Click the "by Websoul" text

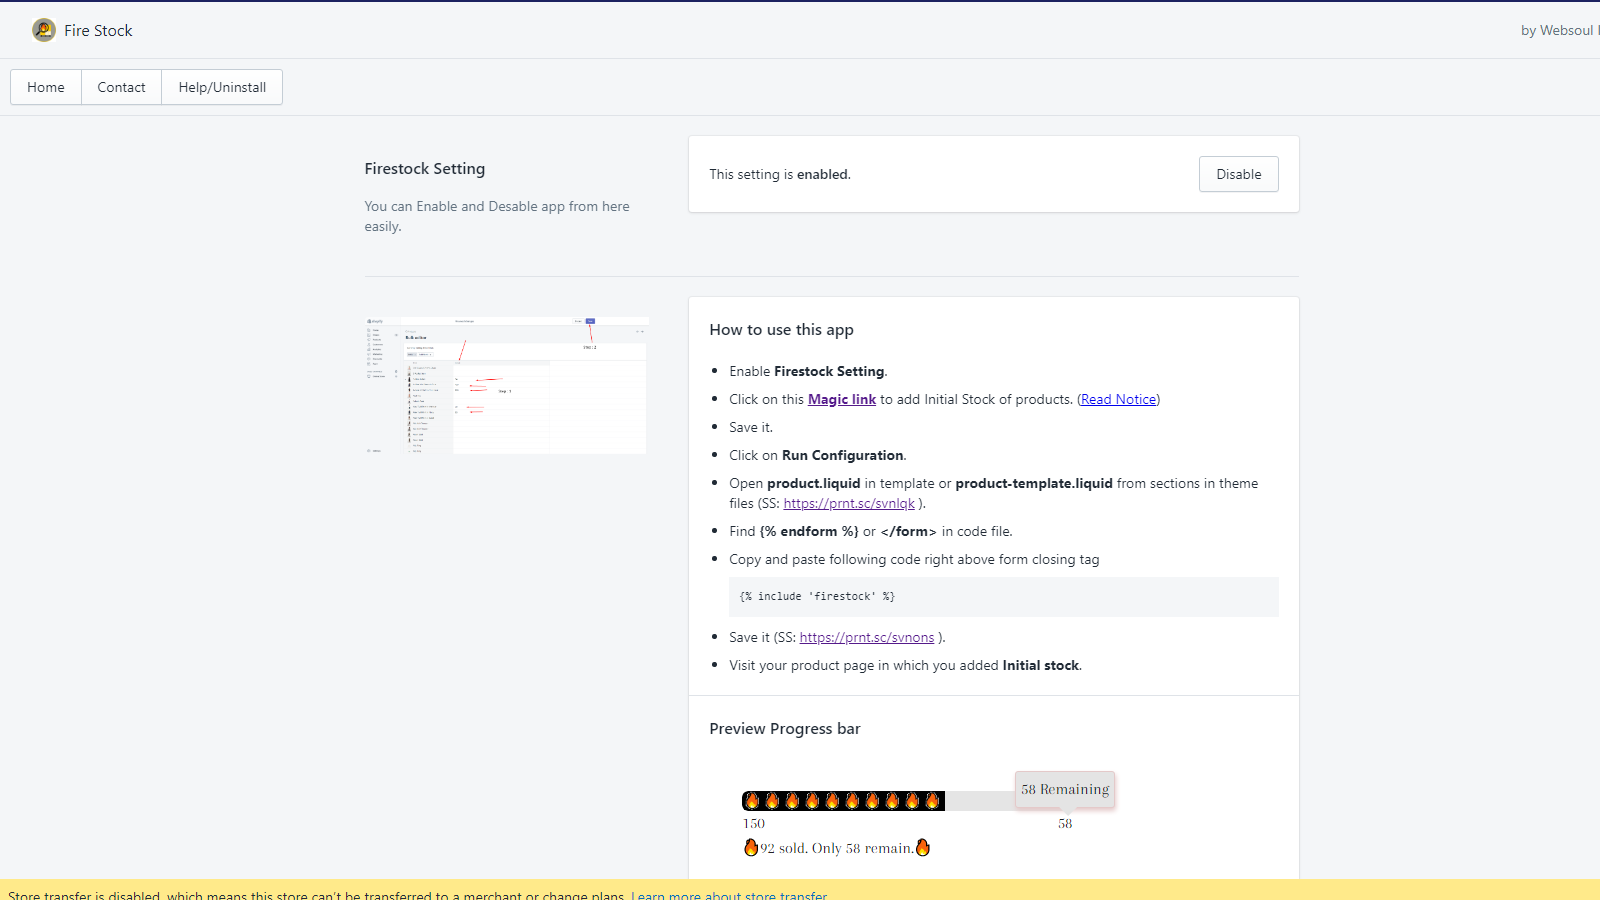(x=1556, y=30)
